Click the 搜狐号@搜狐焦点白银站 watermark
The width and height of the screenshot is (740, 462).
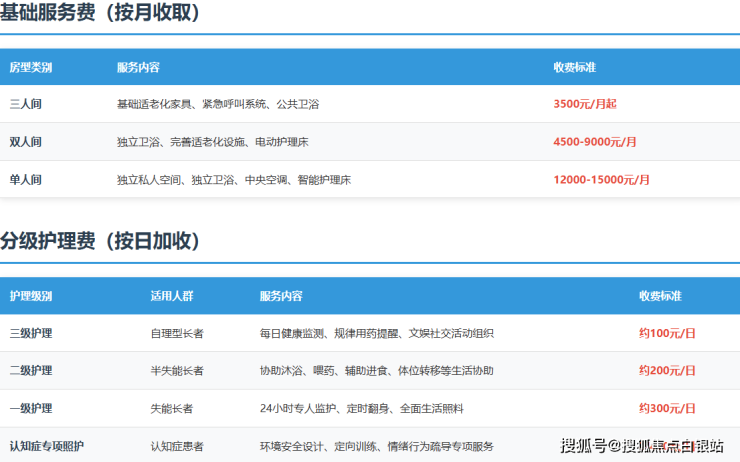(642, 445)
